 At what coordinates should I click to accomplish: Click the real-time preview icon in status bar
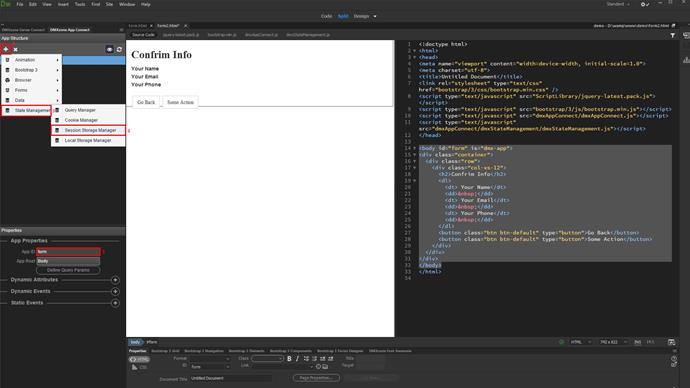point(671,342)
